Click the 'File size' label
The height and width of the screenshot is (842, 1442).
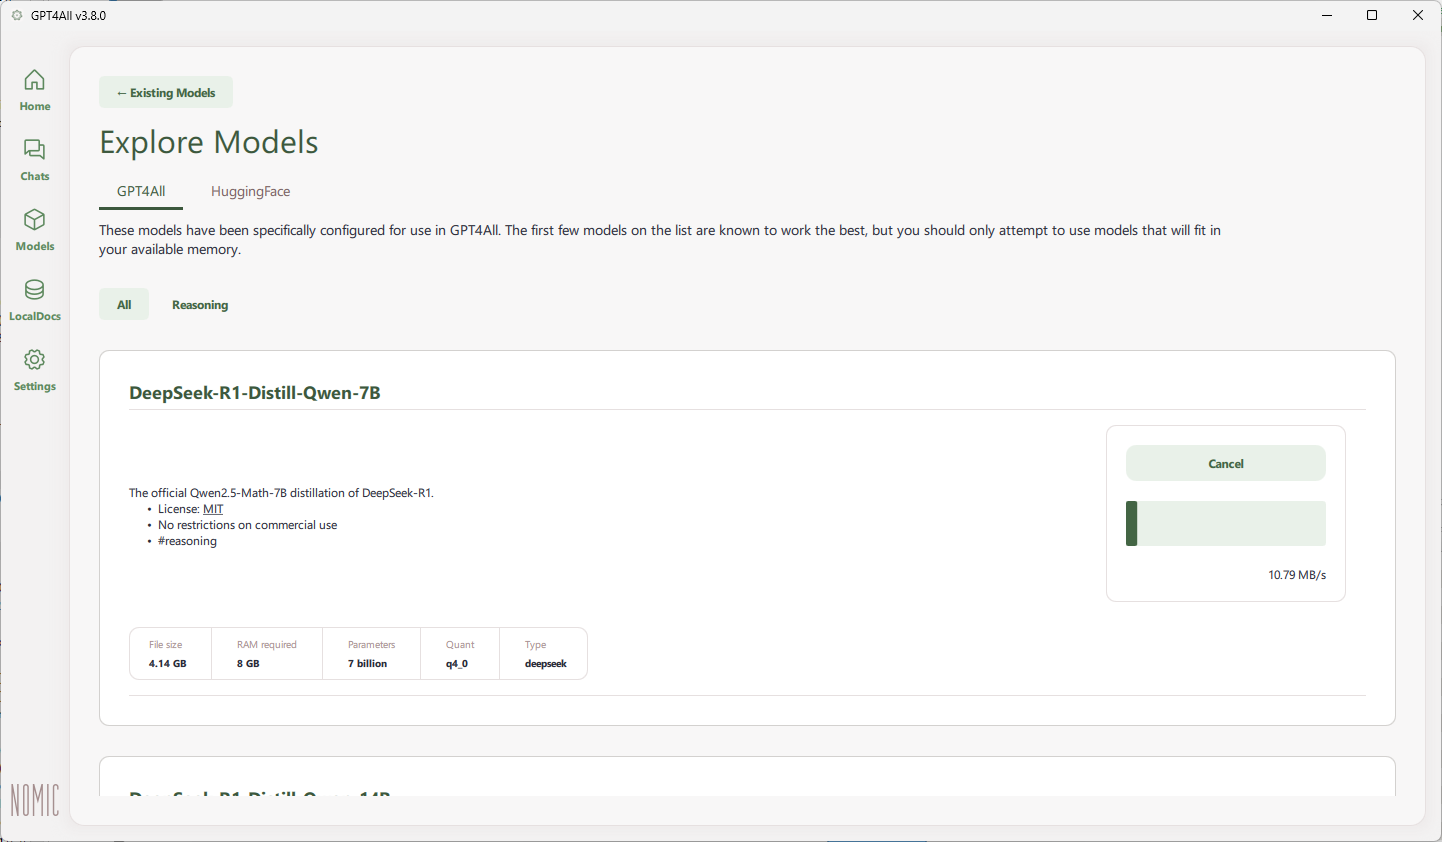pyautogui.click(x=166, y=645)
